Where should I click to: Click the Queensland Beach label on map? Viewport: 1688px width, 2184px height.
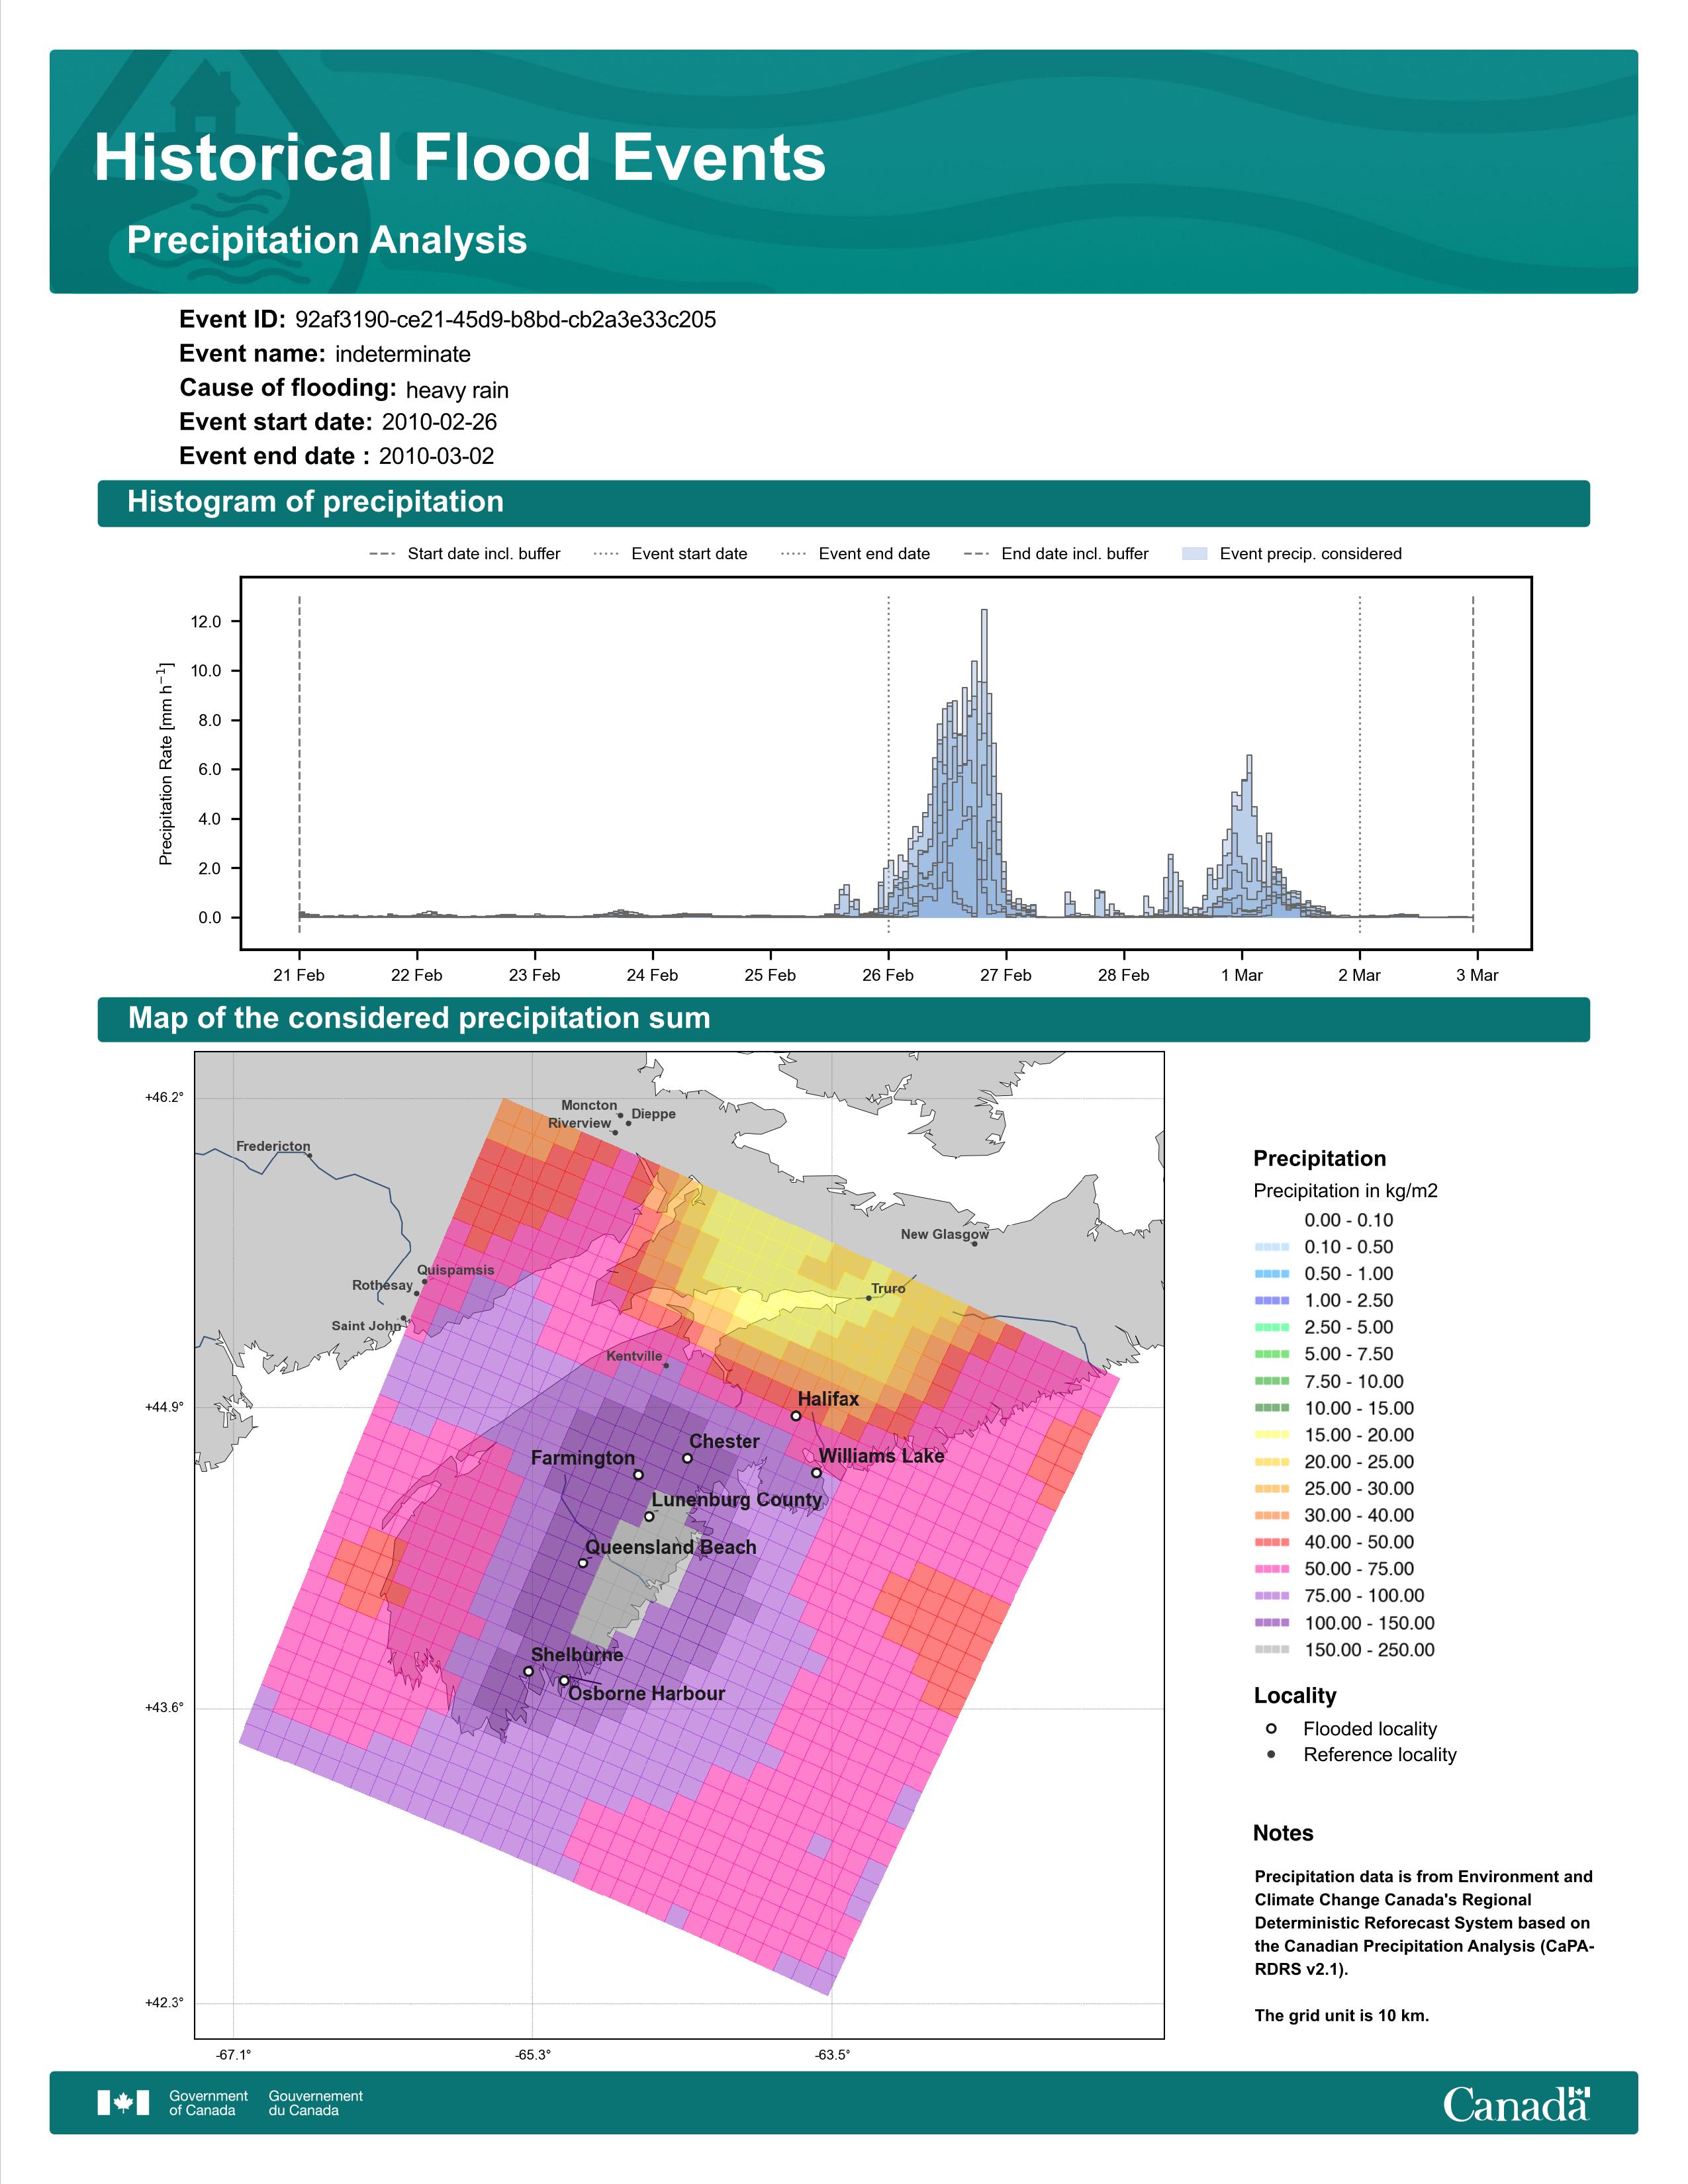tap(670, 1547)
